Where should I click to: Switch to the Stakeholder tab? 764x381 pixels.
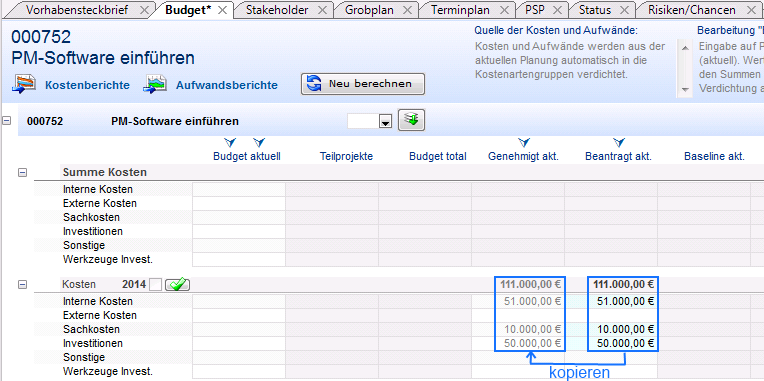point(277,10)
